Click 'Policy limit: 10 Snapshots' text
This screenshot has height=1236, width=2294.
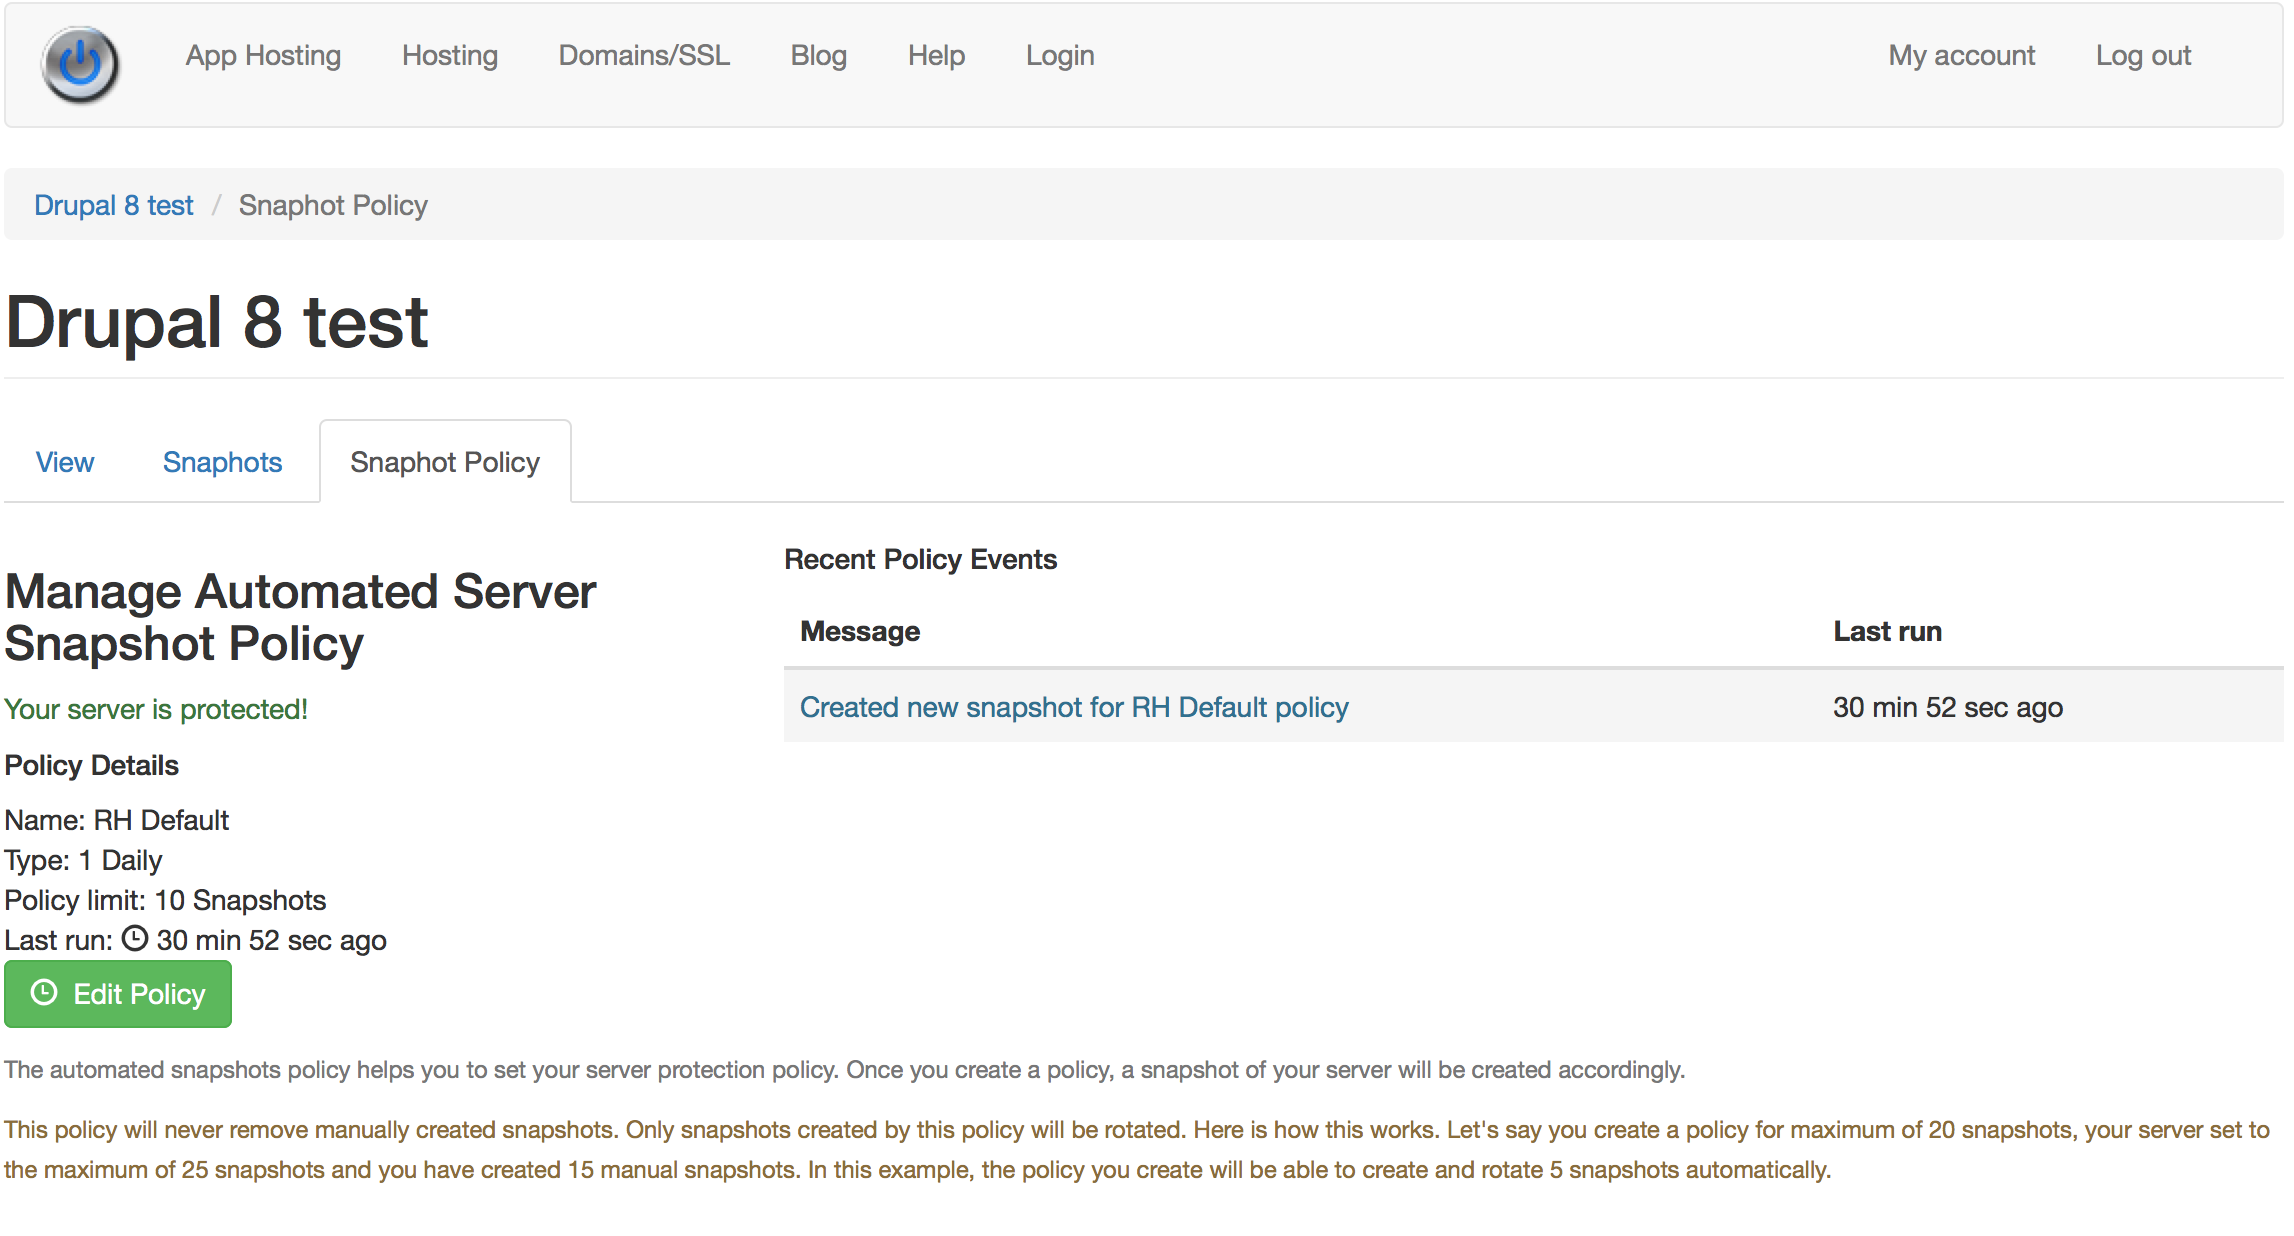click(x=165, y=900)
